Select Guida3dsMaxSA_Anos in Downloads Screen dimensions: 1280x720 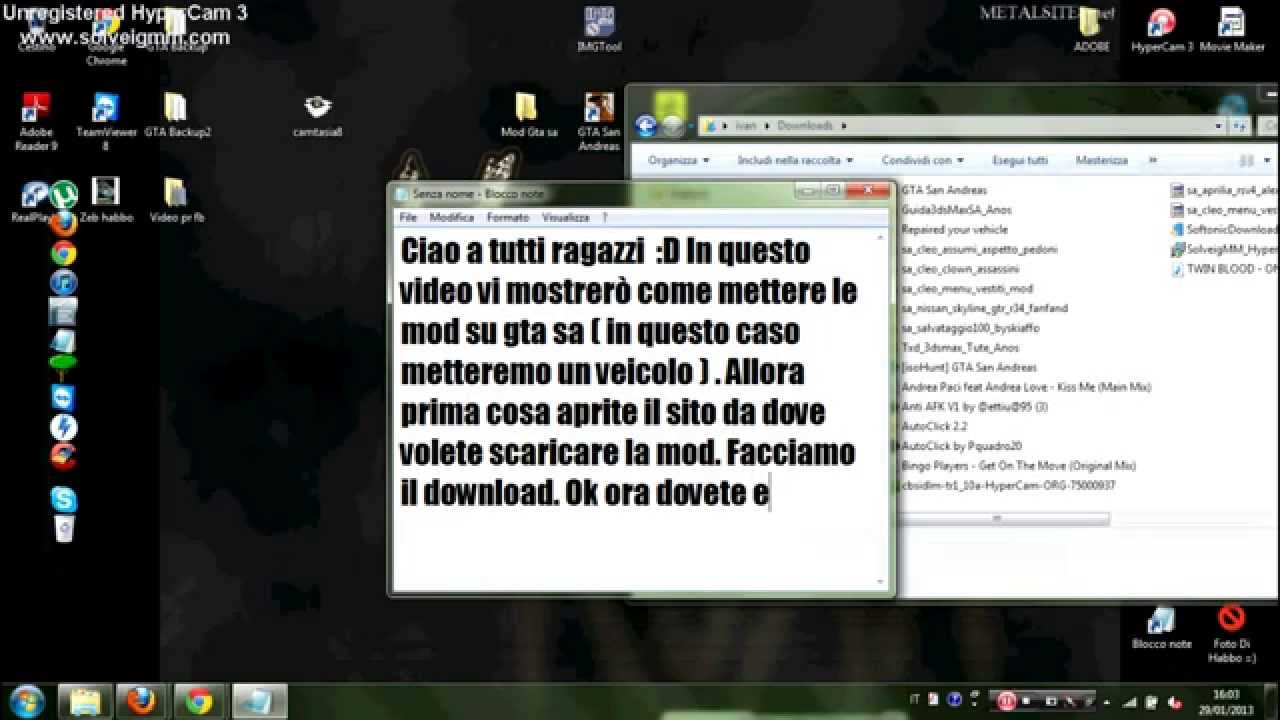coord(956,210)
